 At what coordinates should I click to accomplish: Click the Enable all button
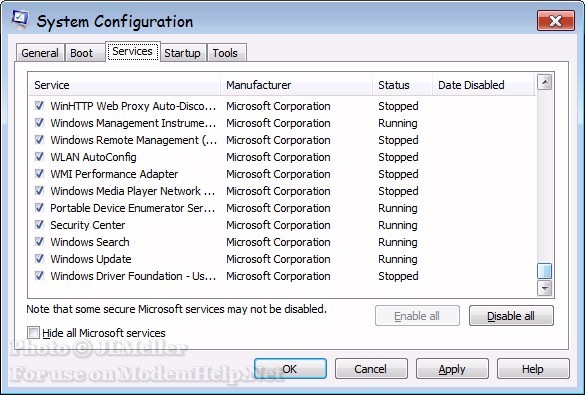pyautogui.click(x=417, y=316)
